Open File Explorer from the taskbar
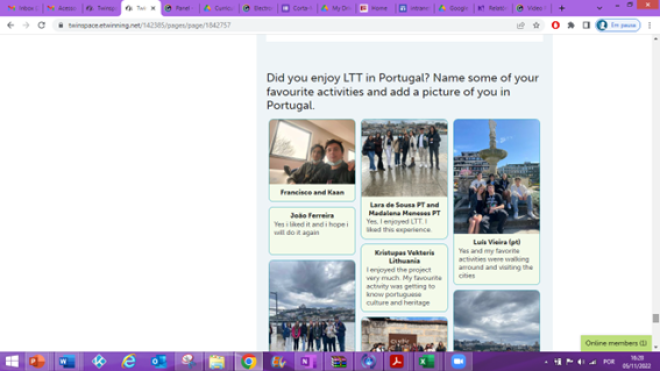 click(x=217, y=362)
